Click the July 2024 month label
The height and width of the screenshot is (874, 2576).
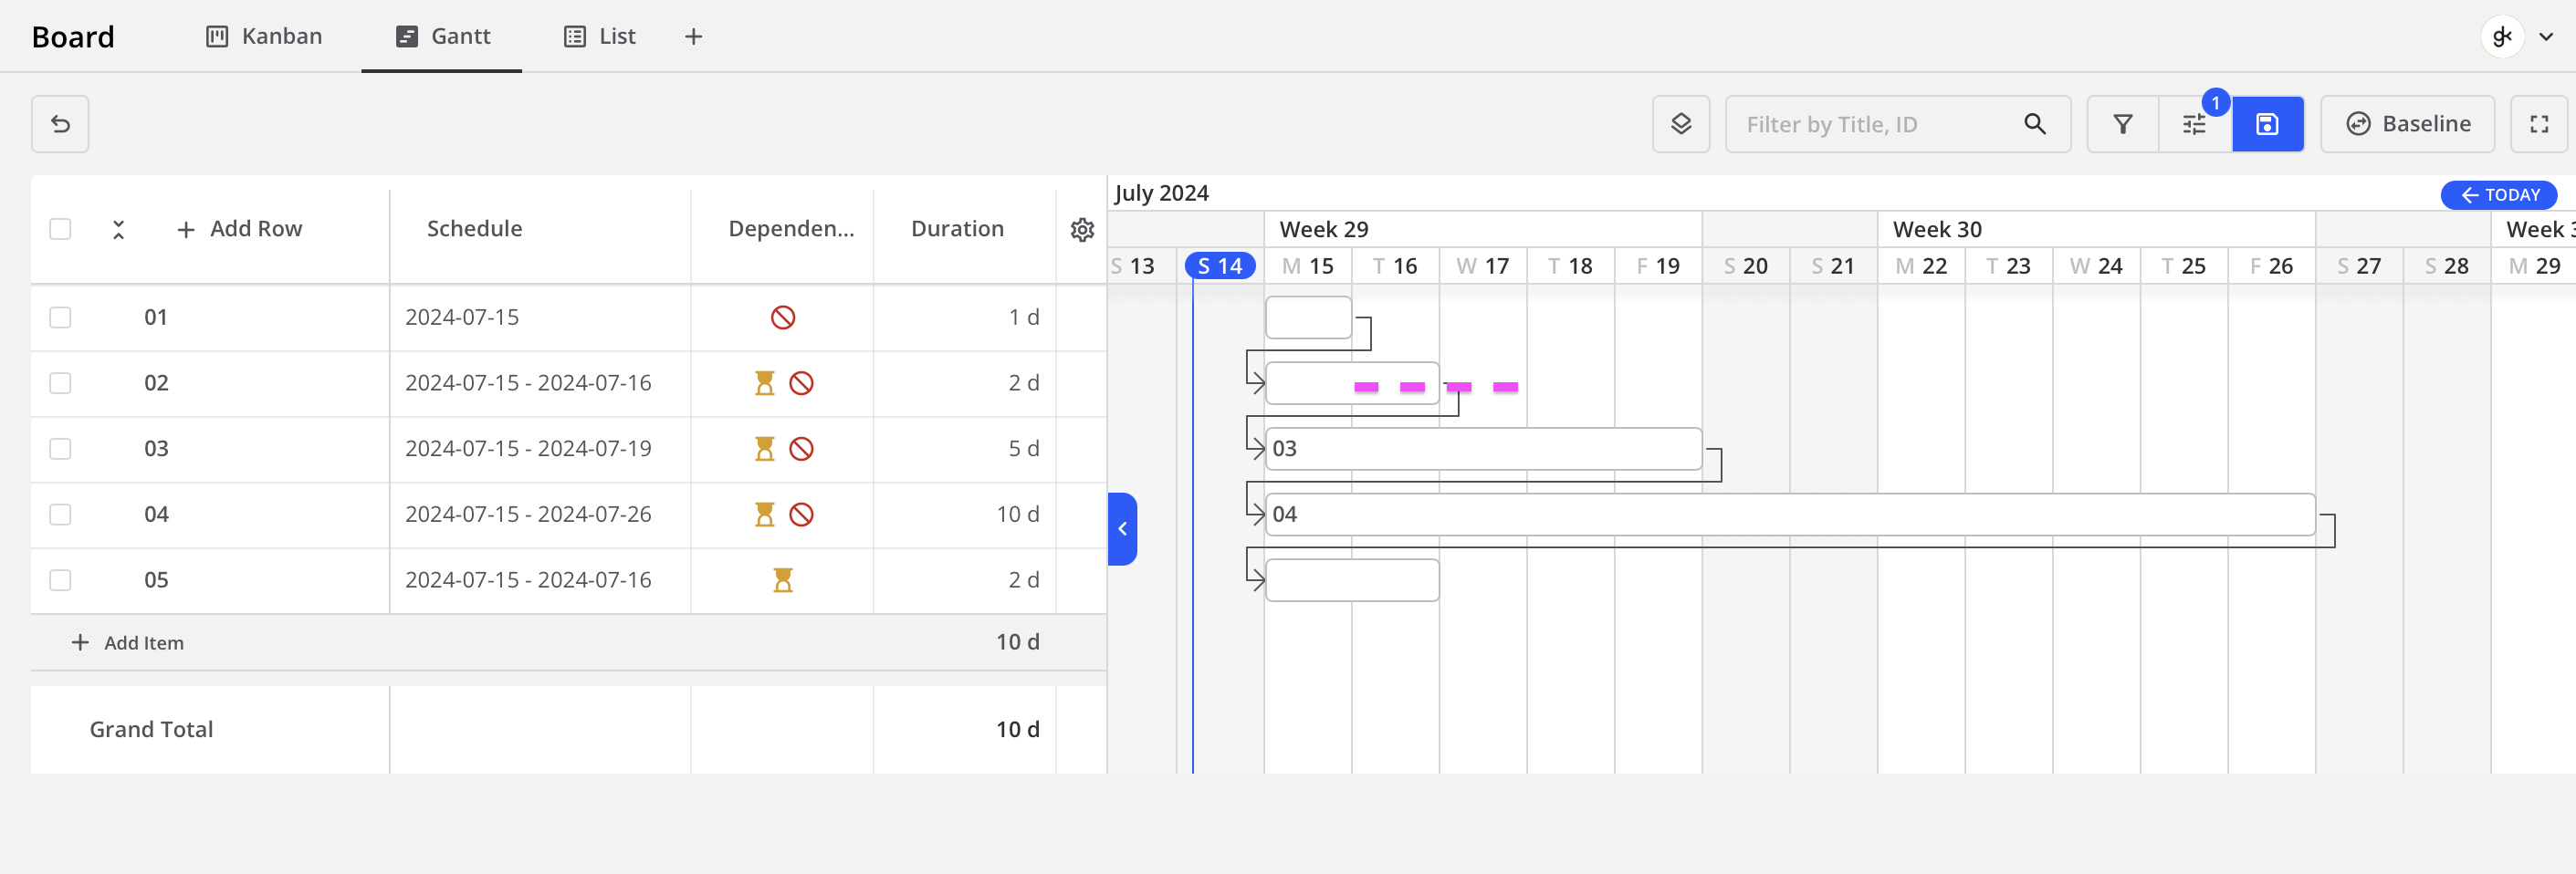click(x=1162, y=193)
